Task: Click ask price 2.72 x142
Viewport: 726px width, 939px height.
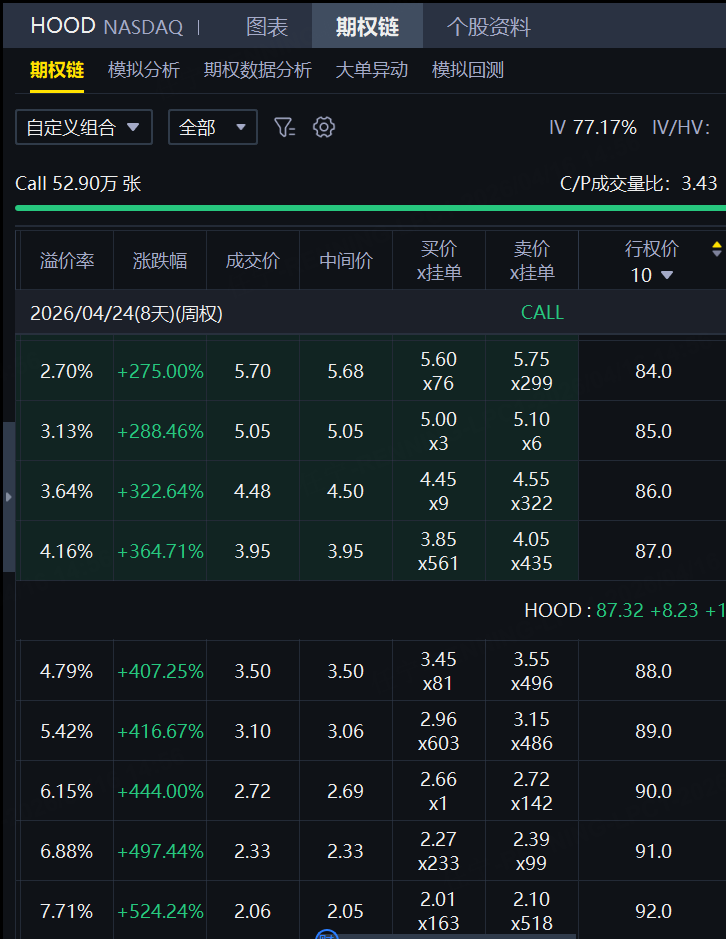Action: (x=531, y=791)
